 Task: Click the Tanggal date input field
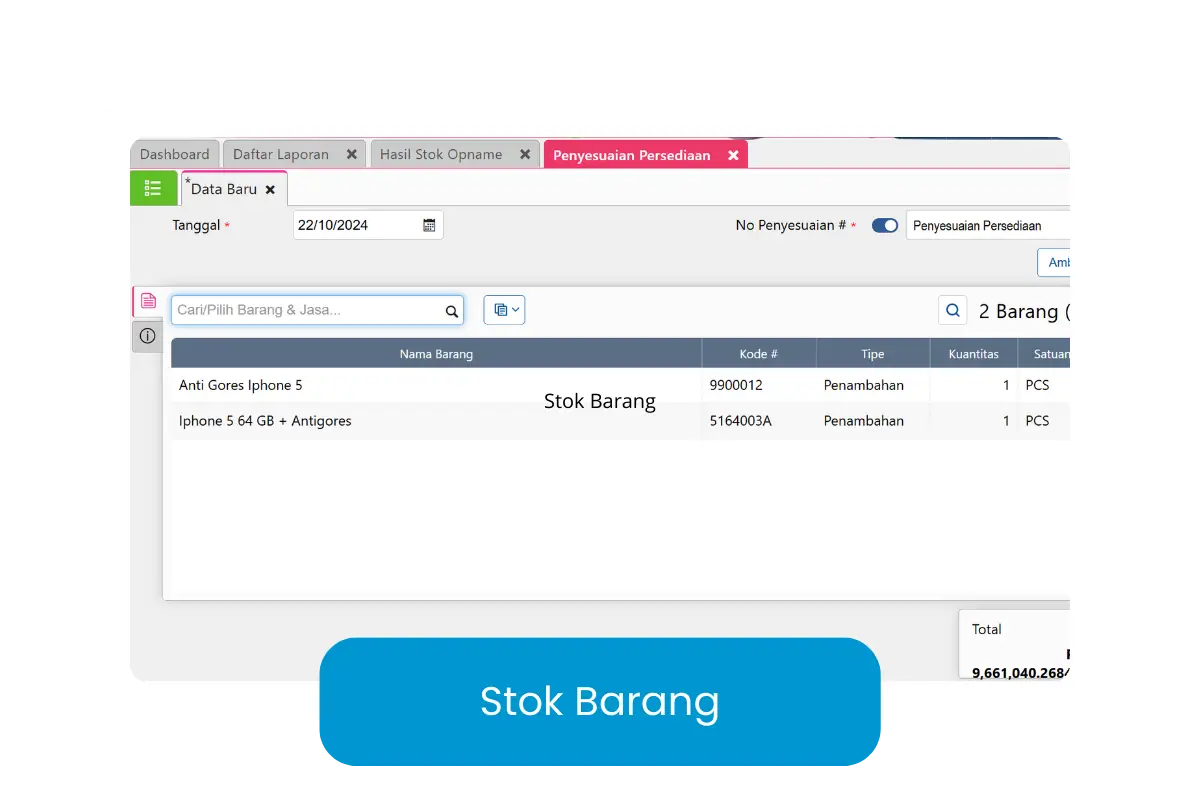(355, 225)
